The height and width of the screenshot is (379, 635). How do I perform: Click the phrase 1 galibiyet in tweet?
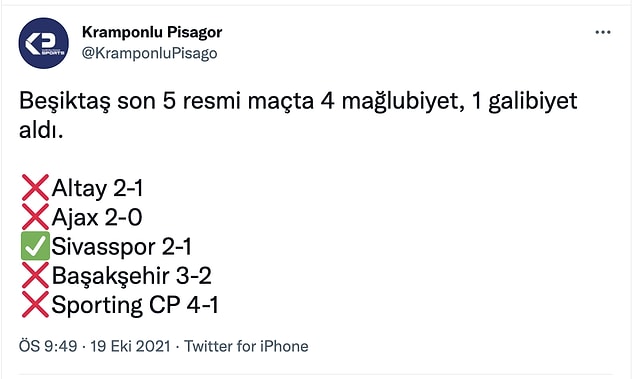[525, 101]
